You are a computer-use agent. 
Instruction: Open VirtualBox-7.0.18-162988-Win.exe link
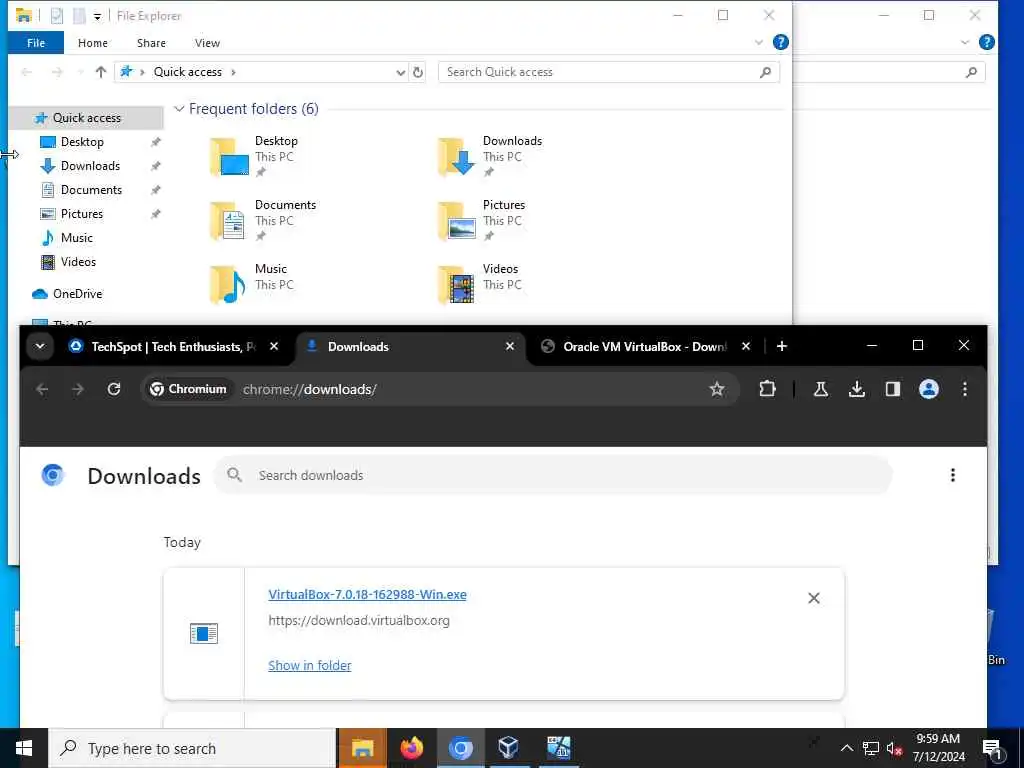[367, 594]
